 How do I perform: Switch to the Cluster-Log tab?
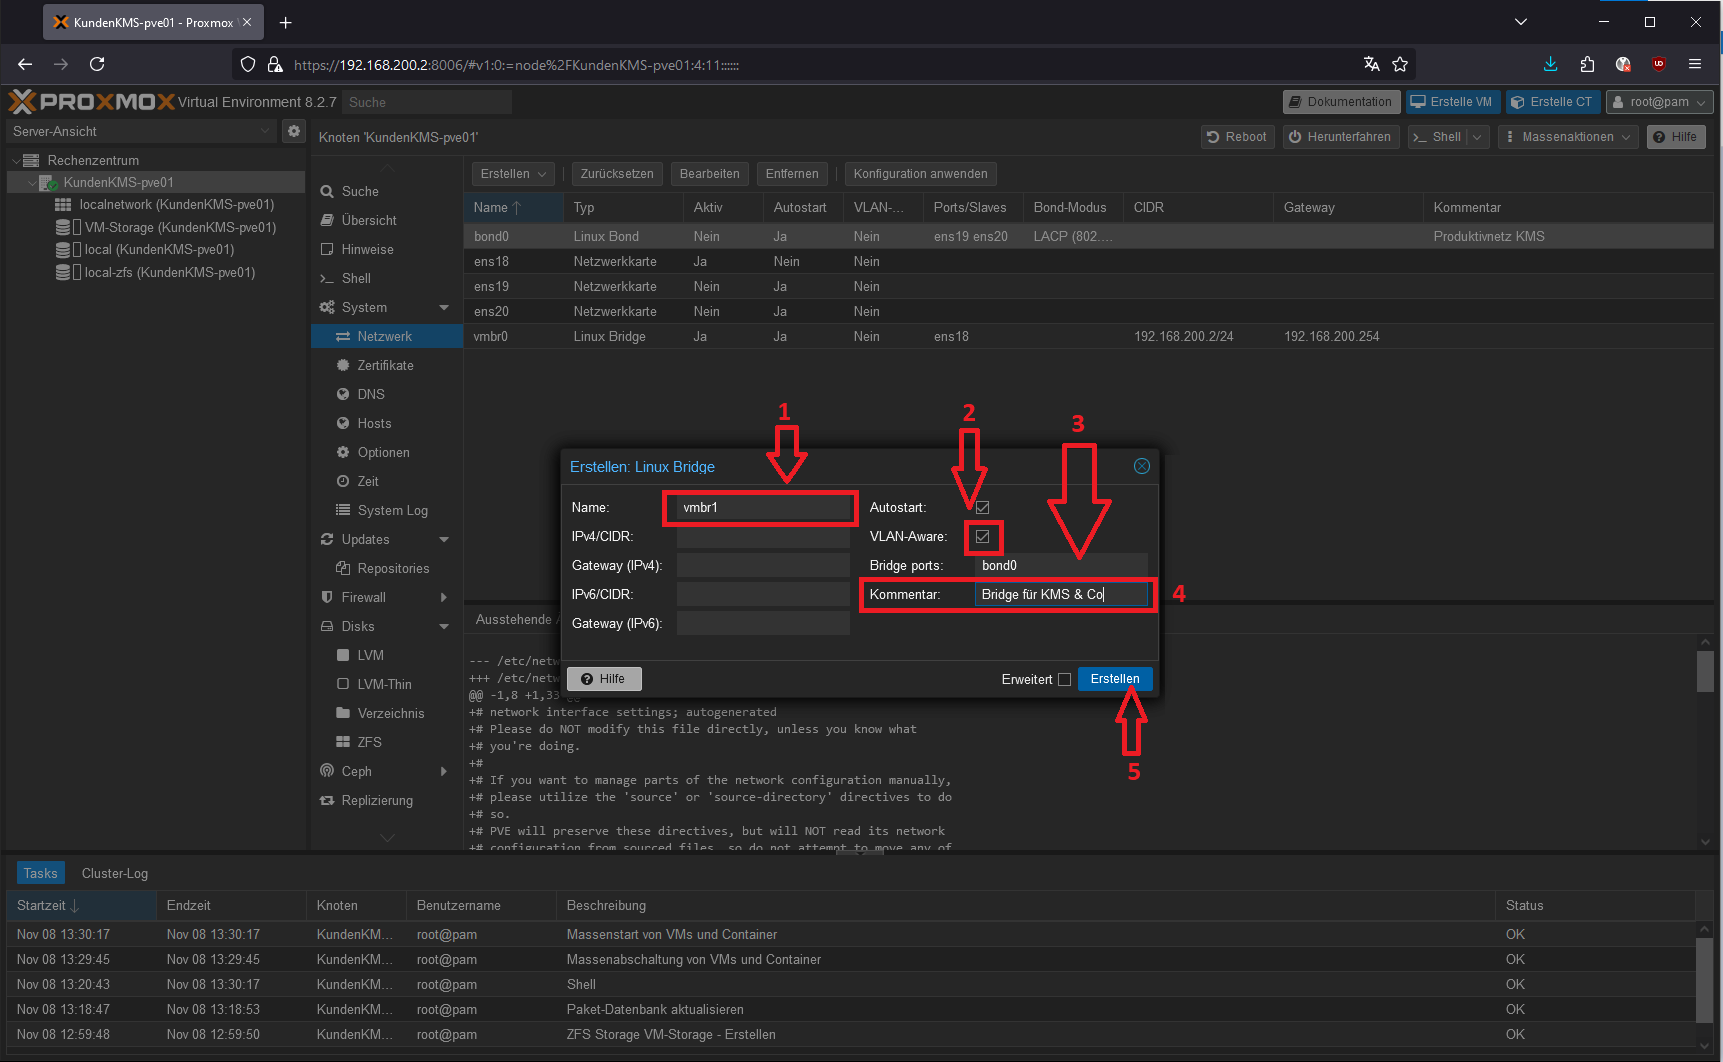click(115, 873)
